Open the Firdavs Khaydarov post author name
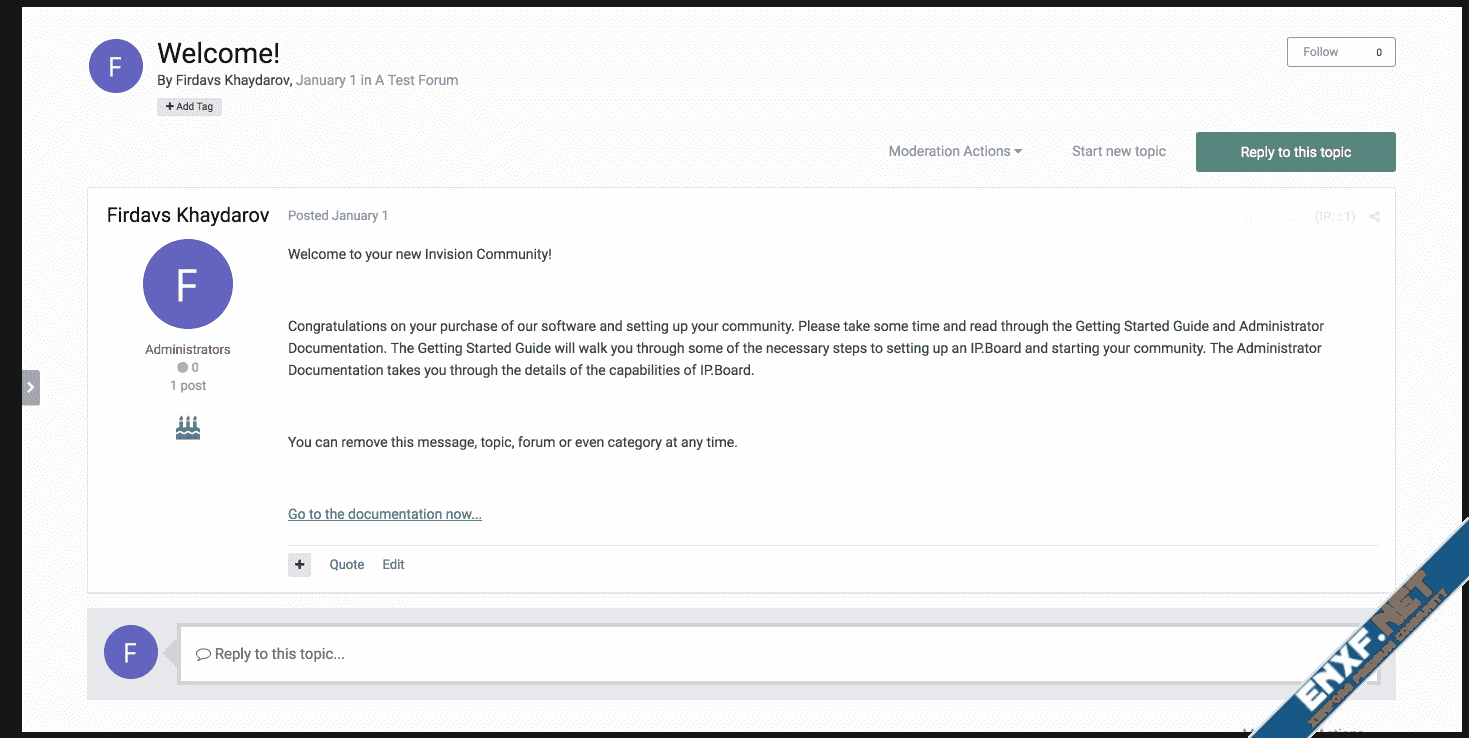This screenshot has height=738, width=1469. [x=188, y=216]
